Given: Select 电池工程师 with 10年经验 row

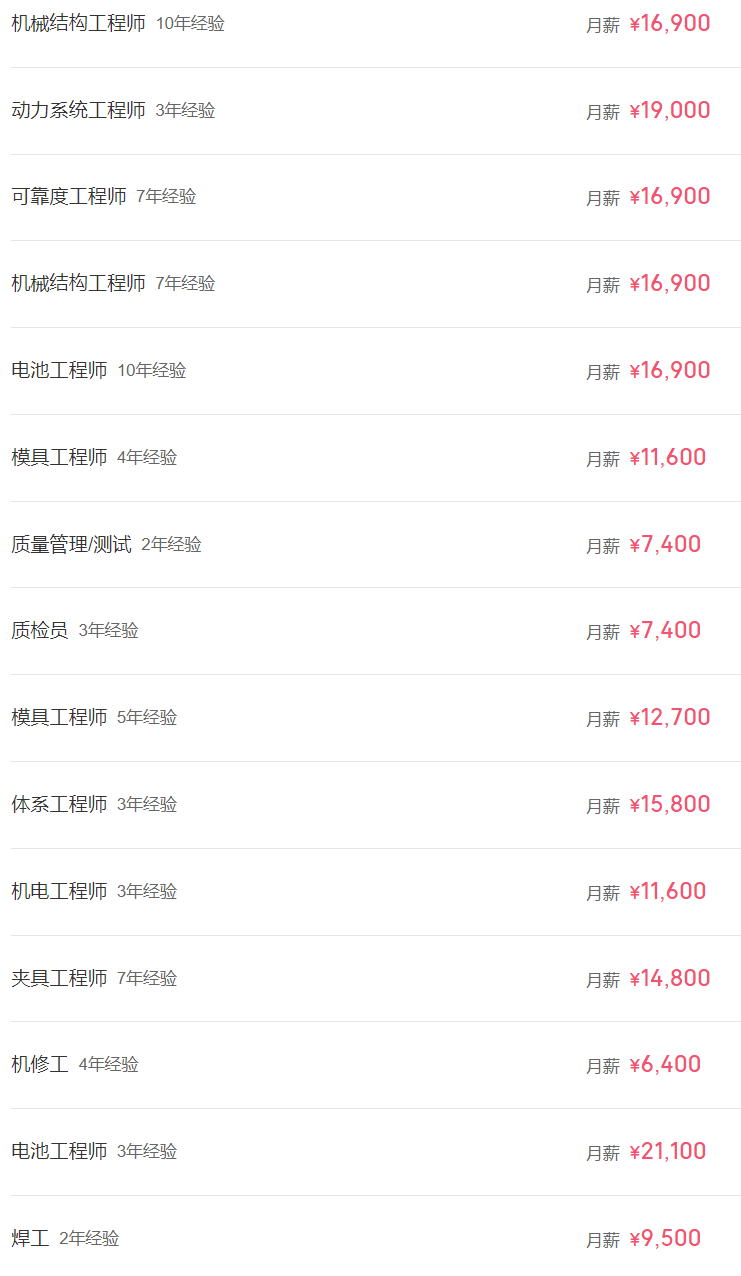Looking at the screenshot, I should pyautogui.click(x=59, y=371).
